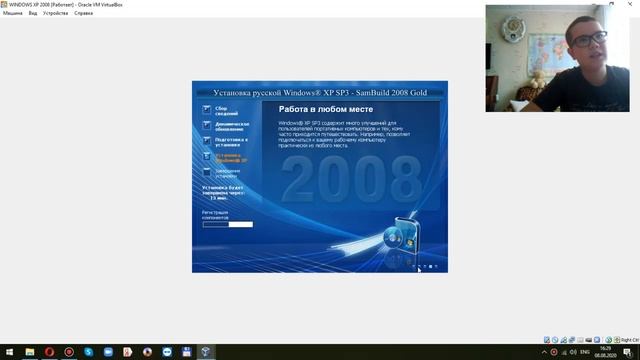Click the Right Ctrl host key label
This screenshot has height=360, width=640.
pos(630,340)
